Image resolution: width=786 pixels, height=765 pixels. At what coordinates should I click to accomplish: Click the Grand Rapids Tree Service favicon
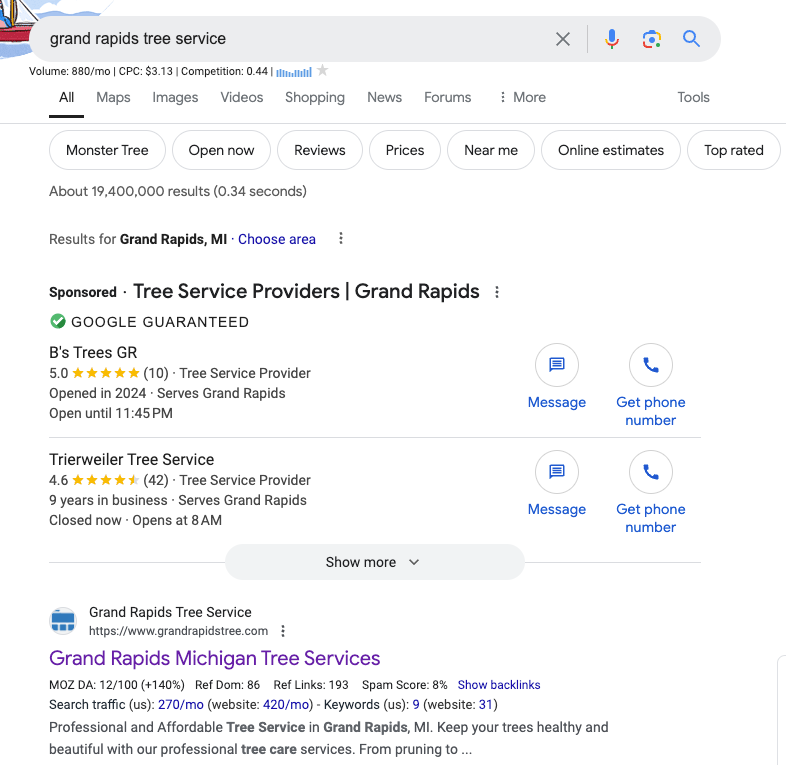(63, 621)
